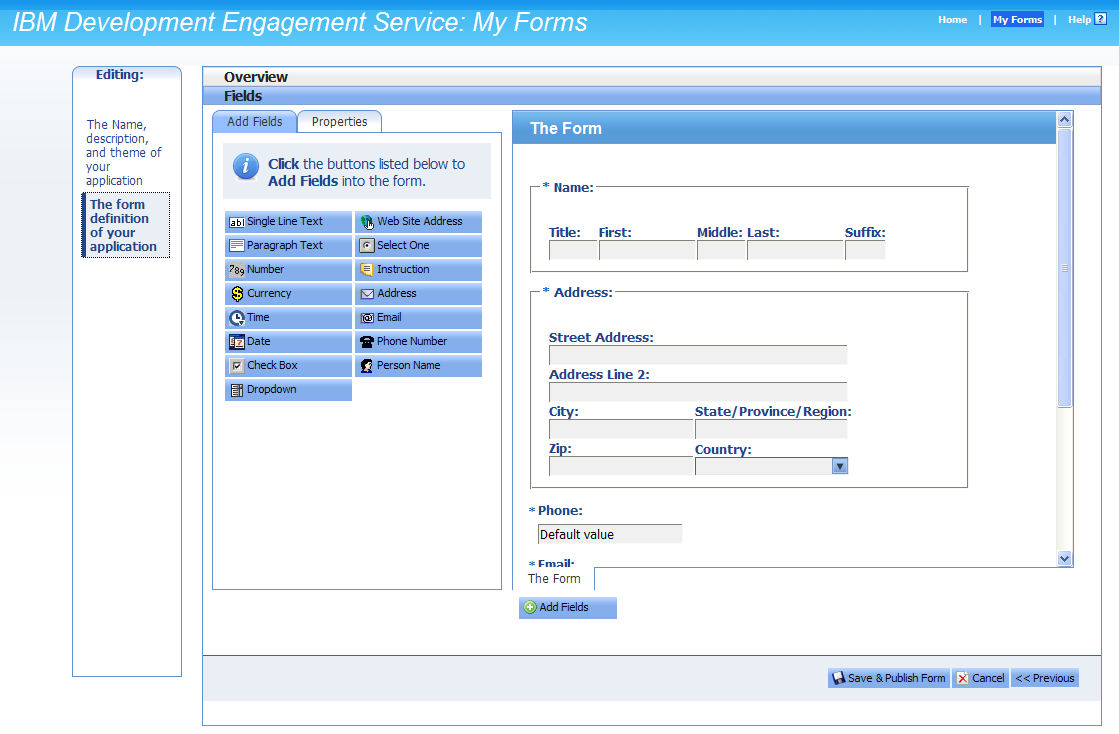Screen dimensions: 1119x734
Task: Click the Dropdown field icon
Action: coord(237,390)
